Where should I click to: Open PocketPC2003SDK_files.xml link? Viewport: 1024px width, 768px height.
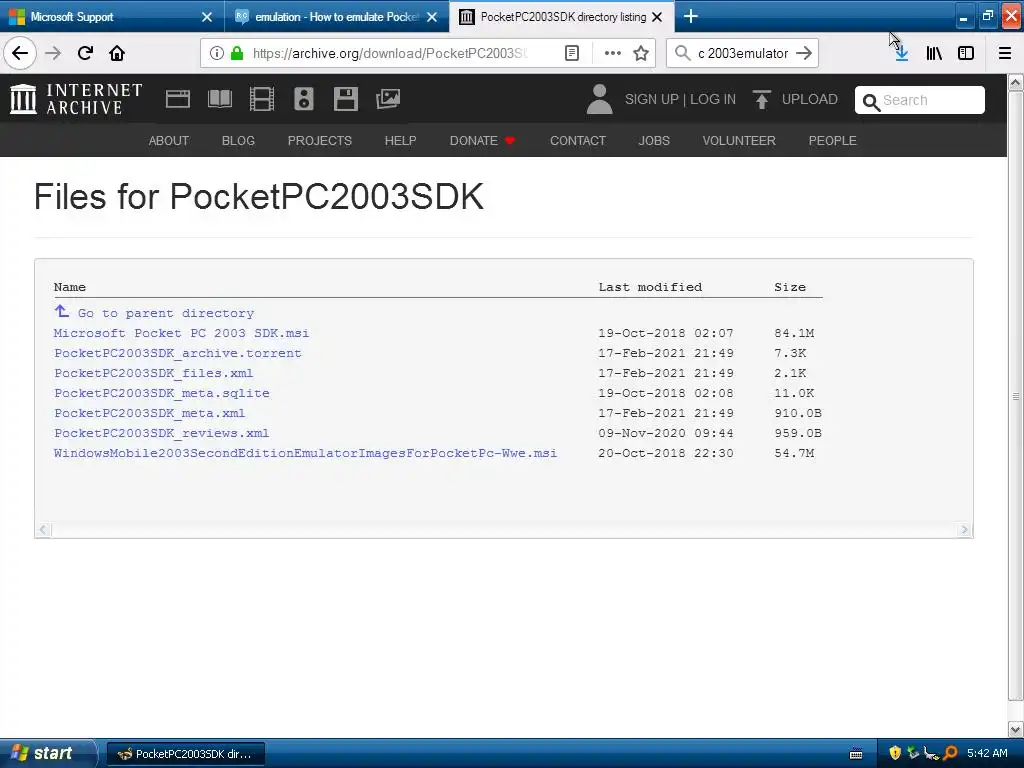[x=153, y=373]
